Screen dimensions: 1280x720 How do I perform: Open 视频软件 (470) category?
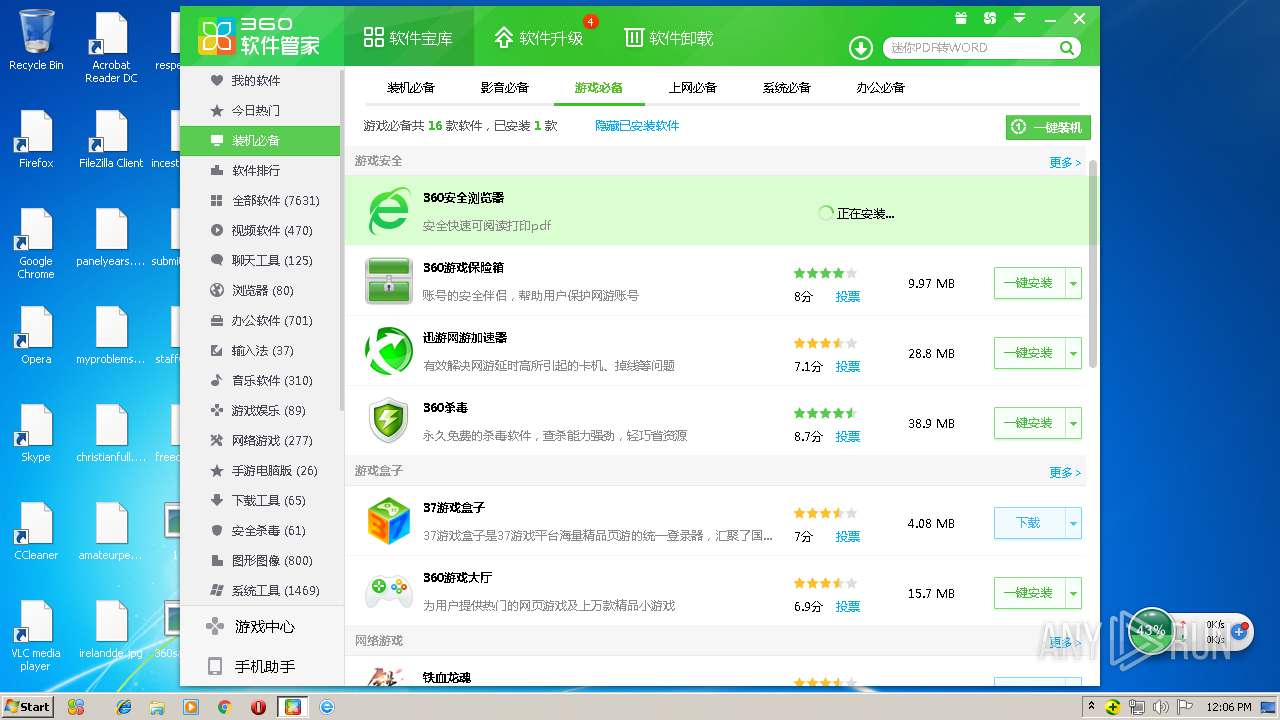tap(260, 230)
